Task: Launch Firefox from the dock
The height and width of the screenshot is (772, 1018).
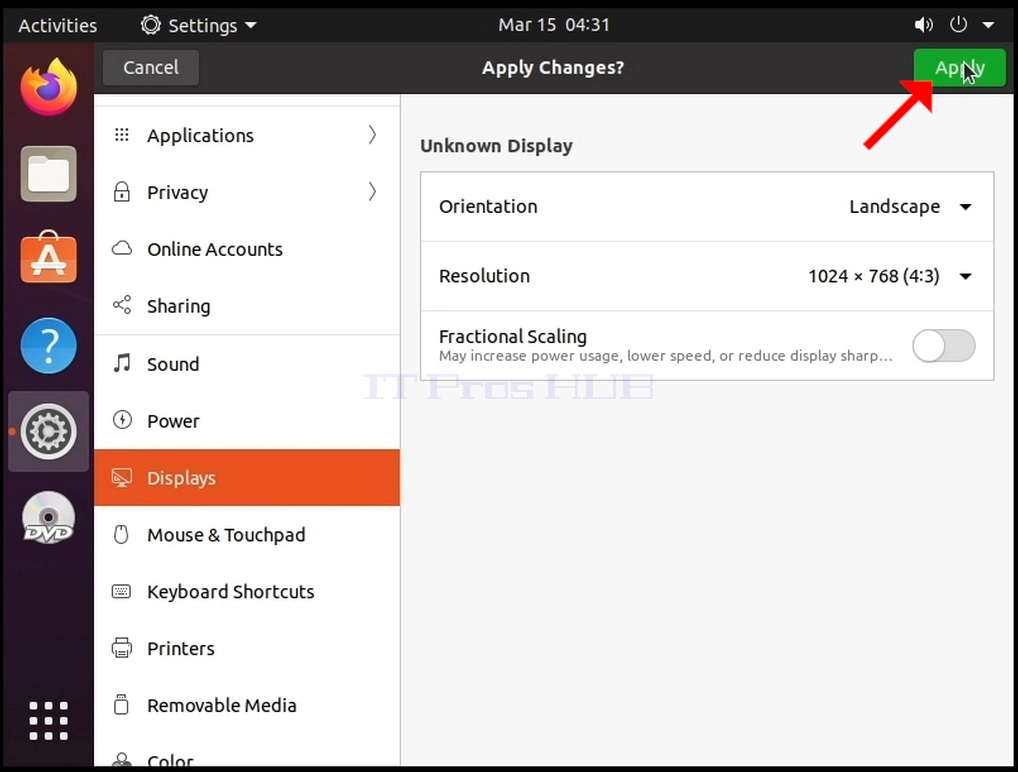Action: pos(49,87)
